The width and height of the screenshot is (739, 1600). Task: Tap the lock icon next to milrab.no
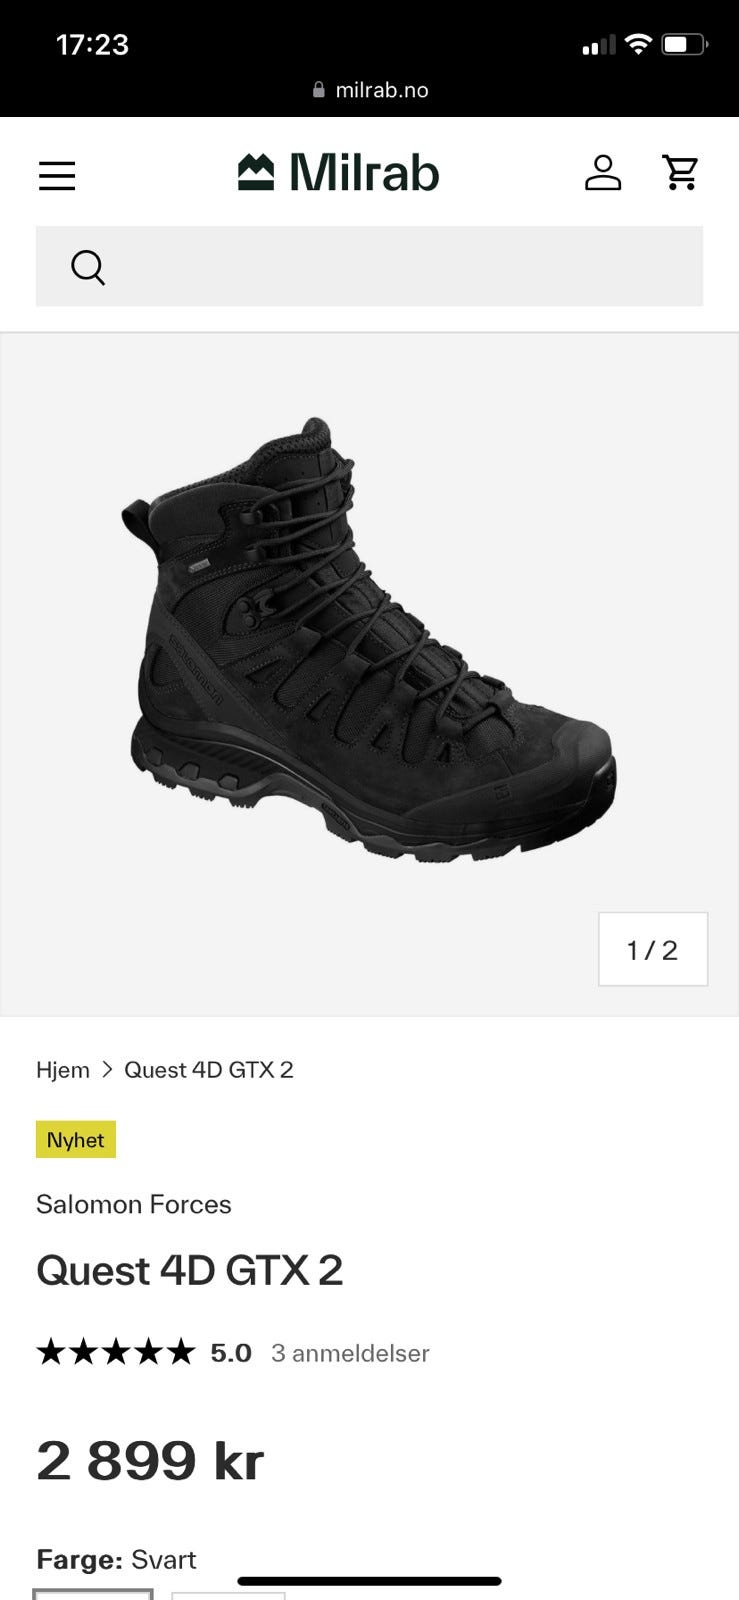tap(319, 90)
